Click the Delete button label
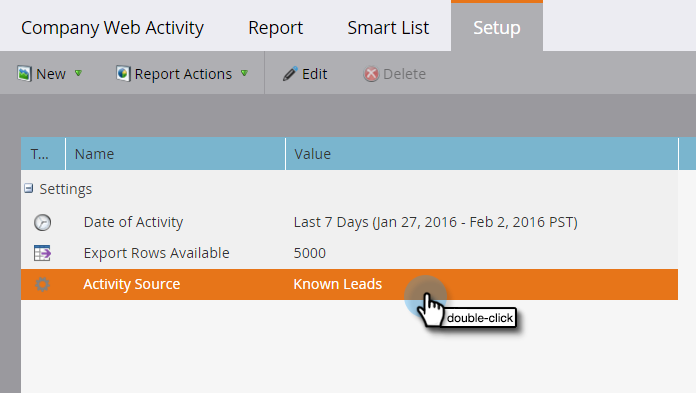Screen dimensions: 696x393 [404, 74]
